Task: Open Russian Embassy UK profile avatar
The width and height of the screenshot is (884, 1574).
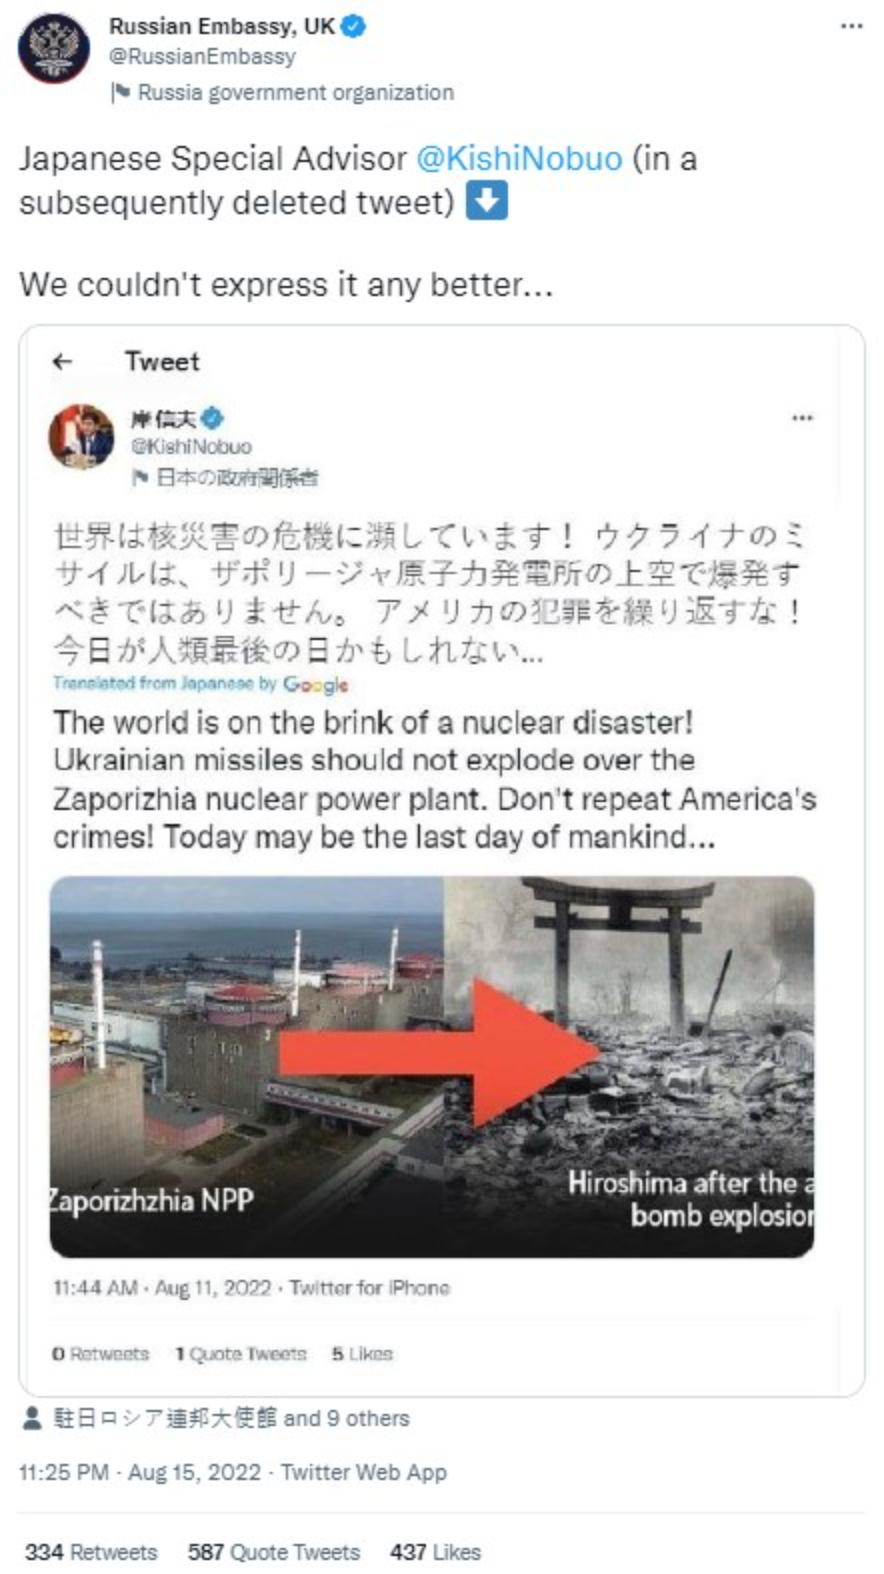Action: (53, 47)
